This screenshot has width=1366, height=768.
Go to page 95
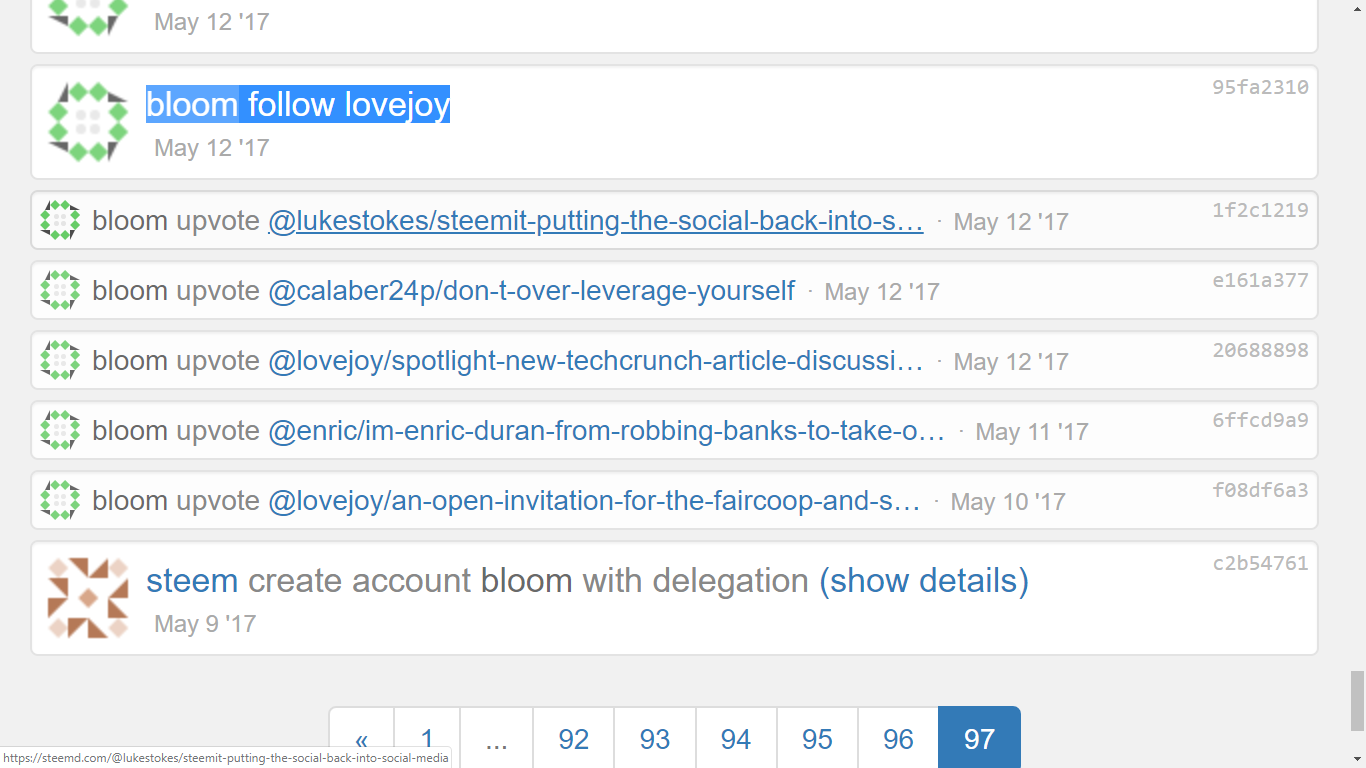817,739
